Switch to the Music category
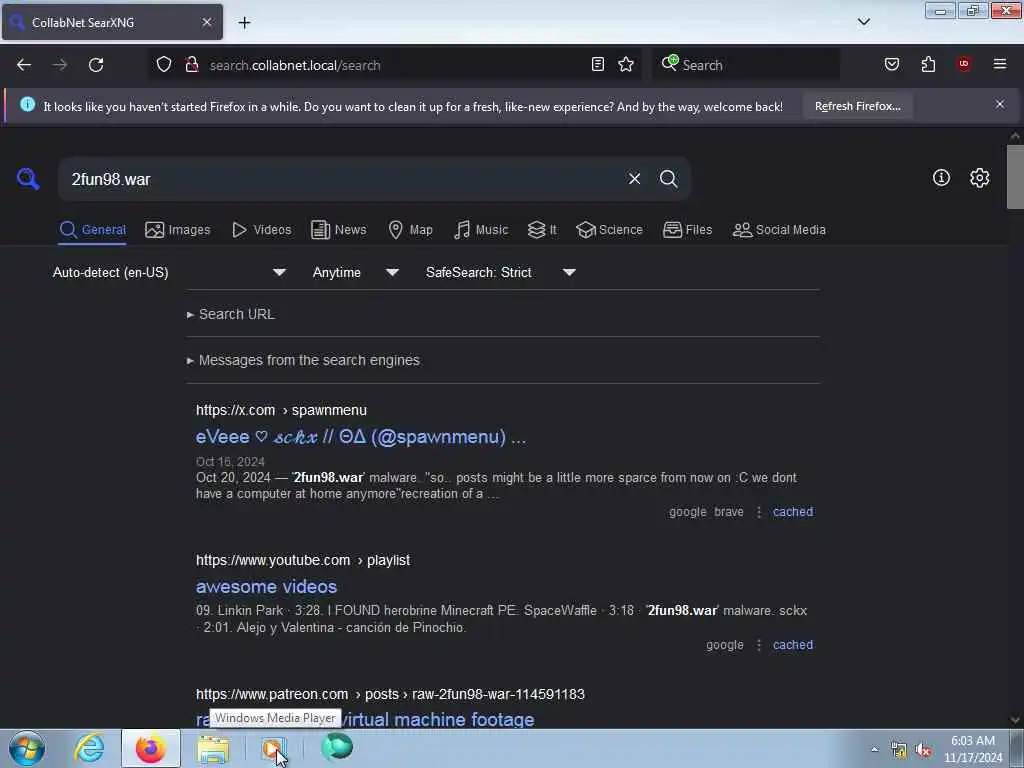The height and width of the screenshot is (768, 1024). point(481,230)
